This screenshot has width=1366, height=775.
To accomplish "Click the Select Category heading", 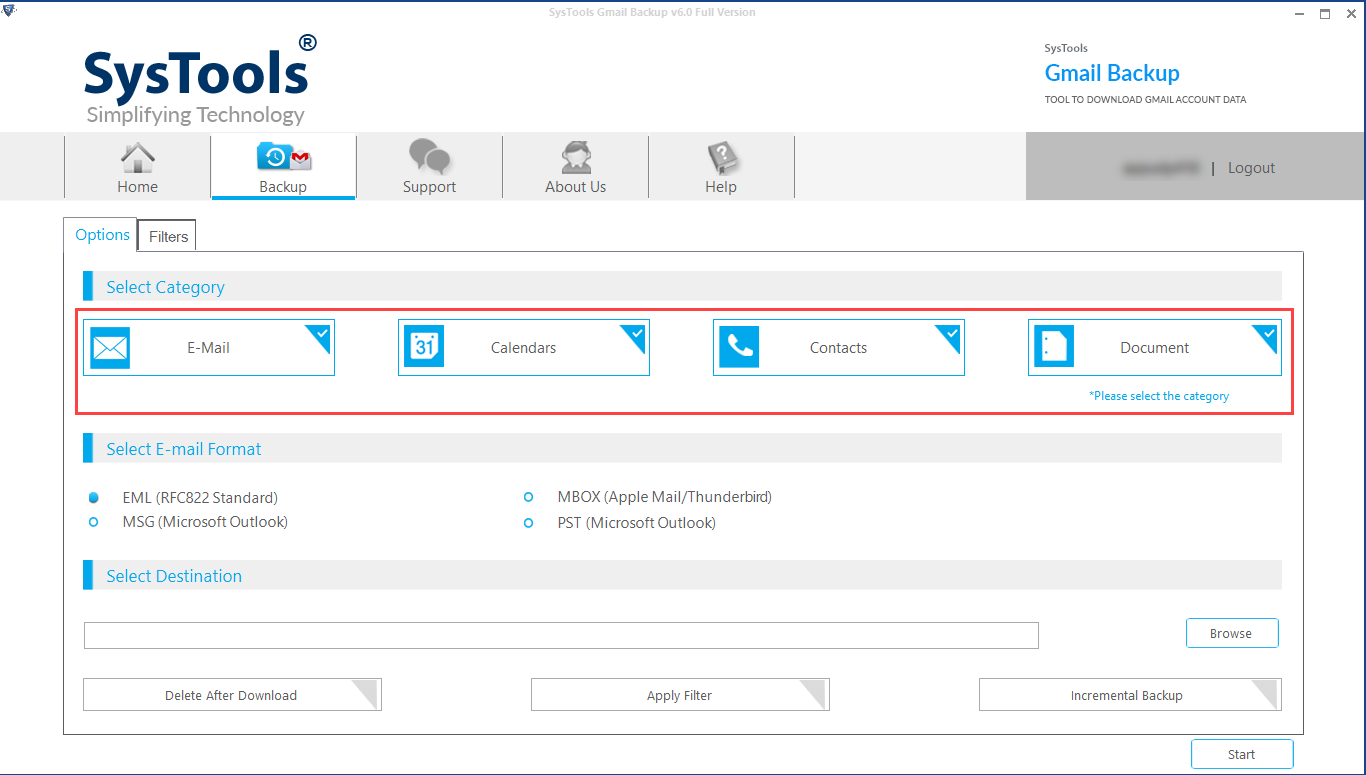I will (165, 287).
